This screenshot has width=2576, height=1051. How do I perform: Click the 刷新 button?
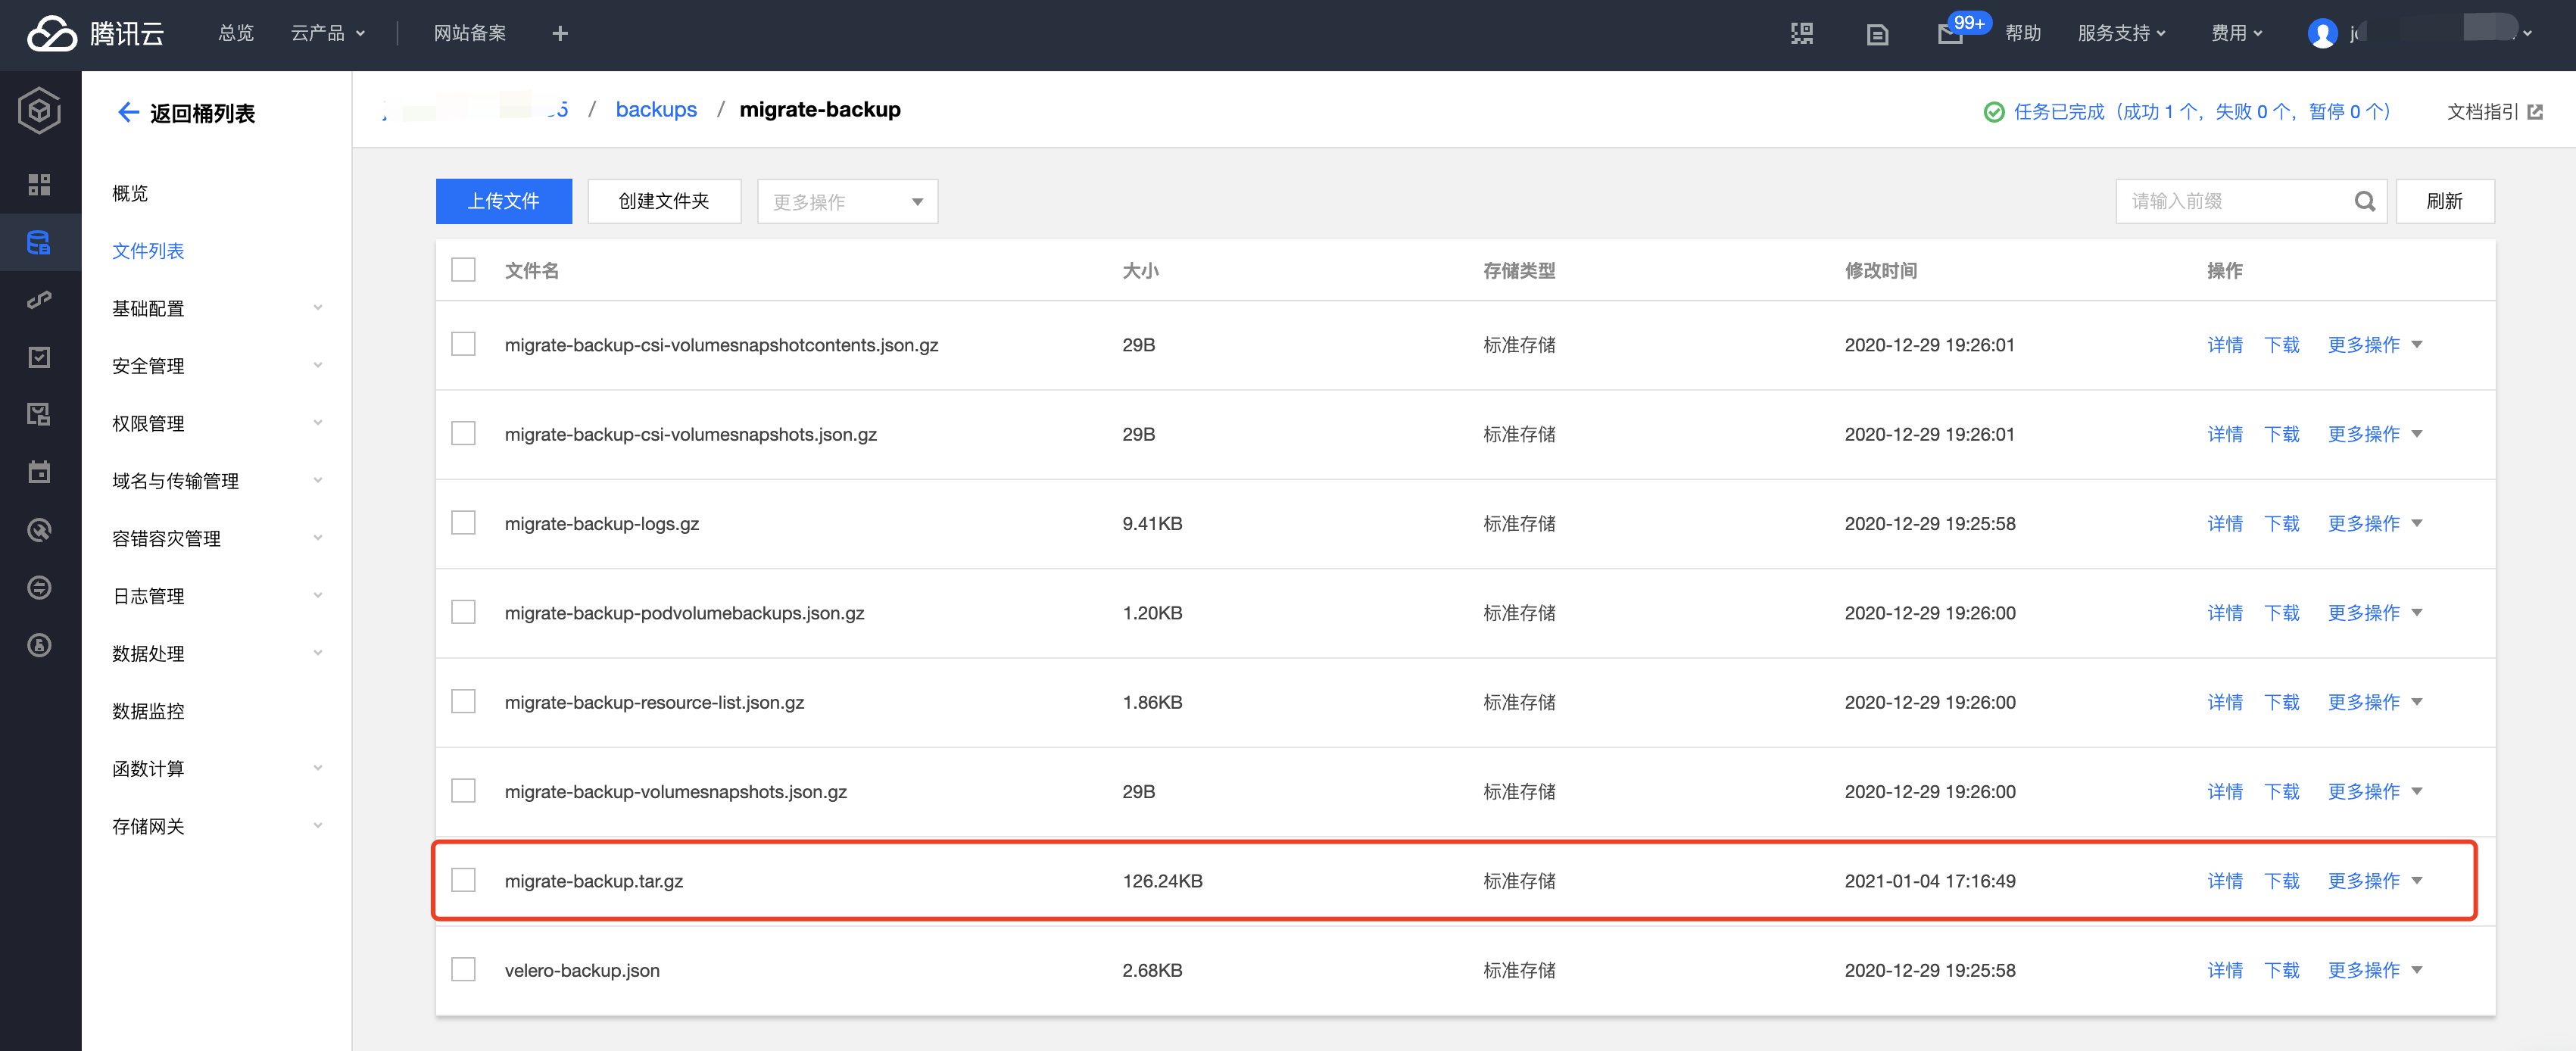2445,202
